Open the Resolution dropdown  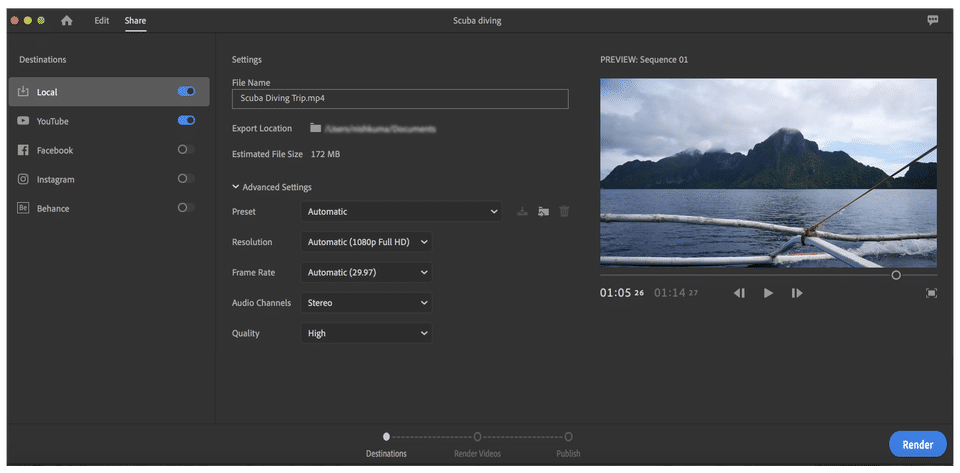click(366, 242)
